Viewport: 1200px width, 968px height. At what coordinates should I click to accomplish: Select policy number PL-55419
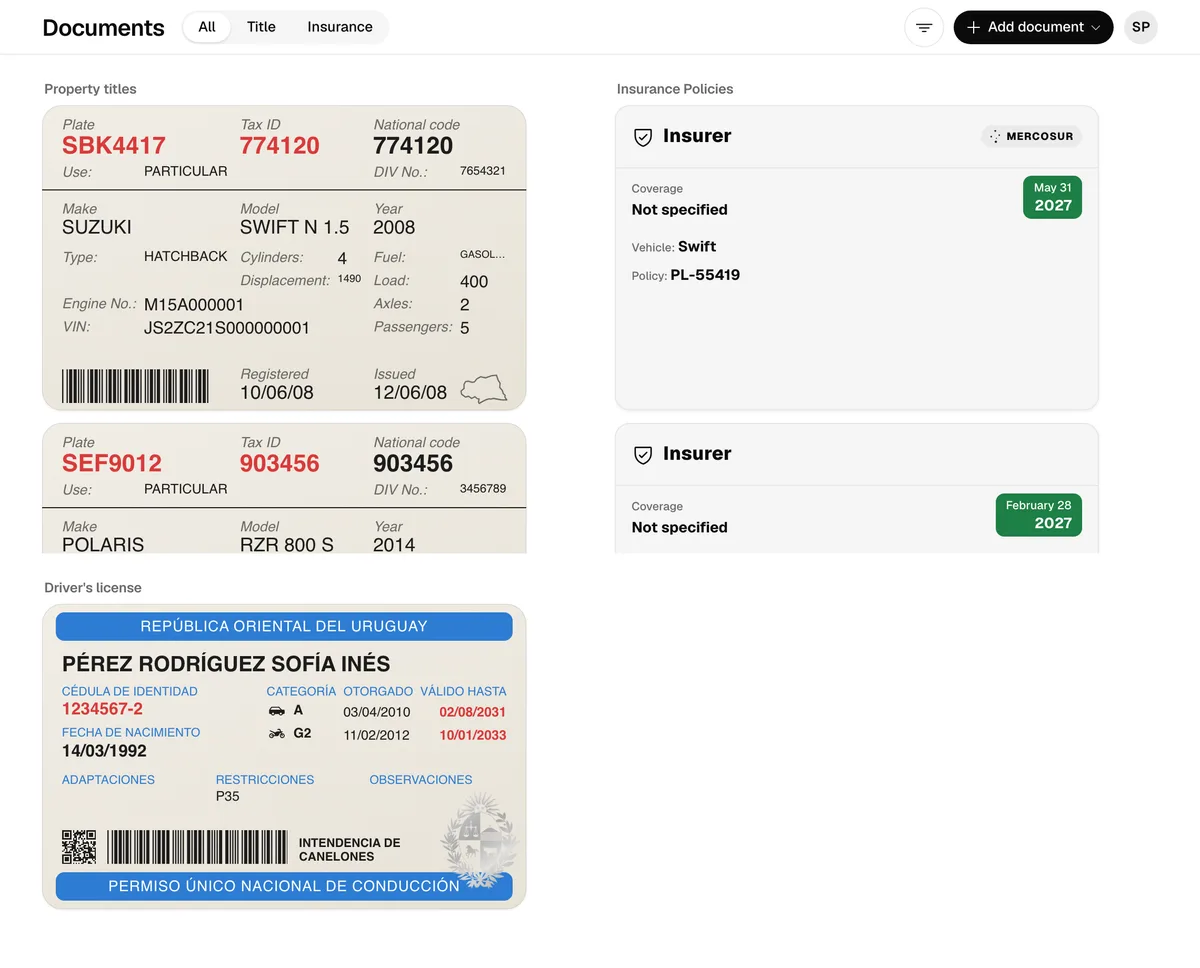(705, 275)
